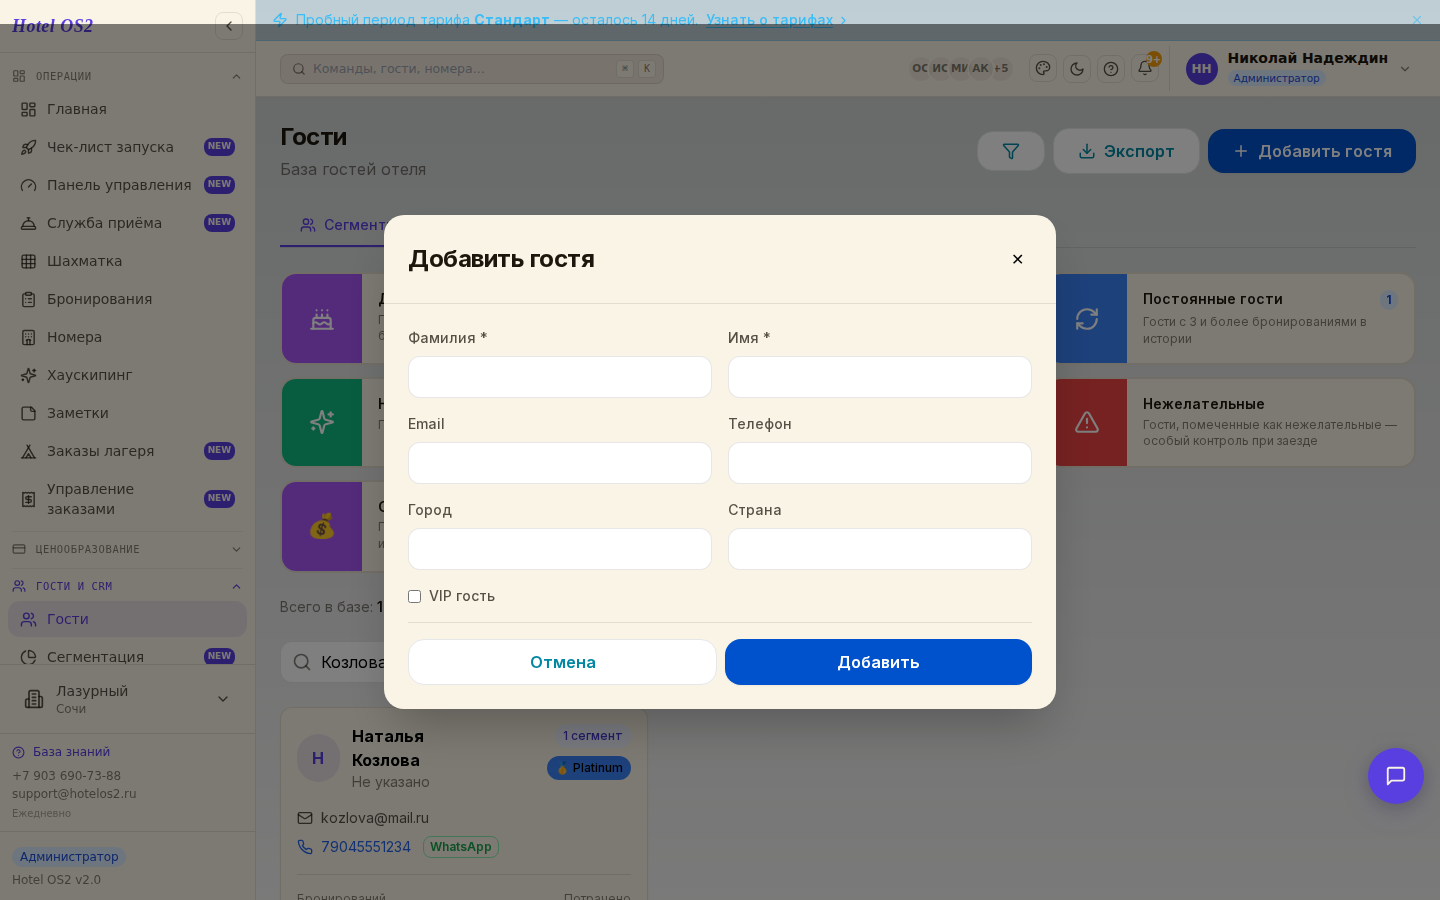This screenshot has height=900, width=1440.
Task: Click the blue Добавить button
Action: (878, 662)
